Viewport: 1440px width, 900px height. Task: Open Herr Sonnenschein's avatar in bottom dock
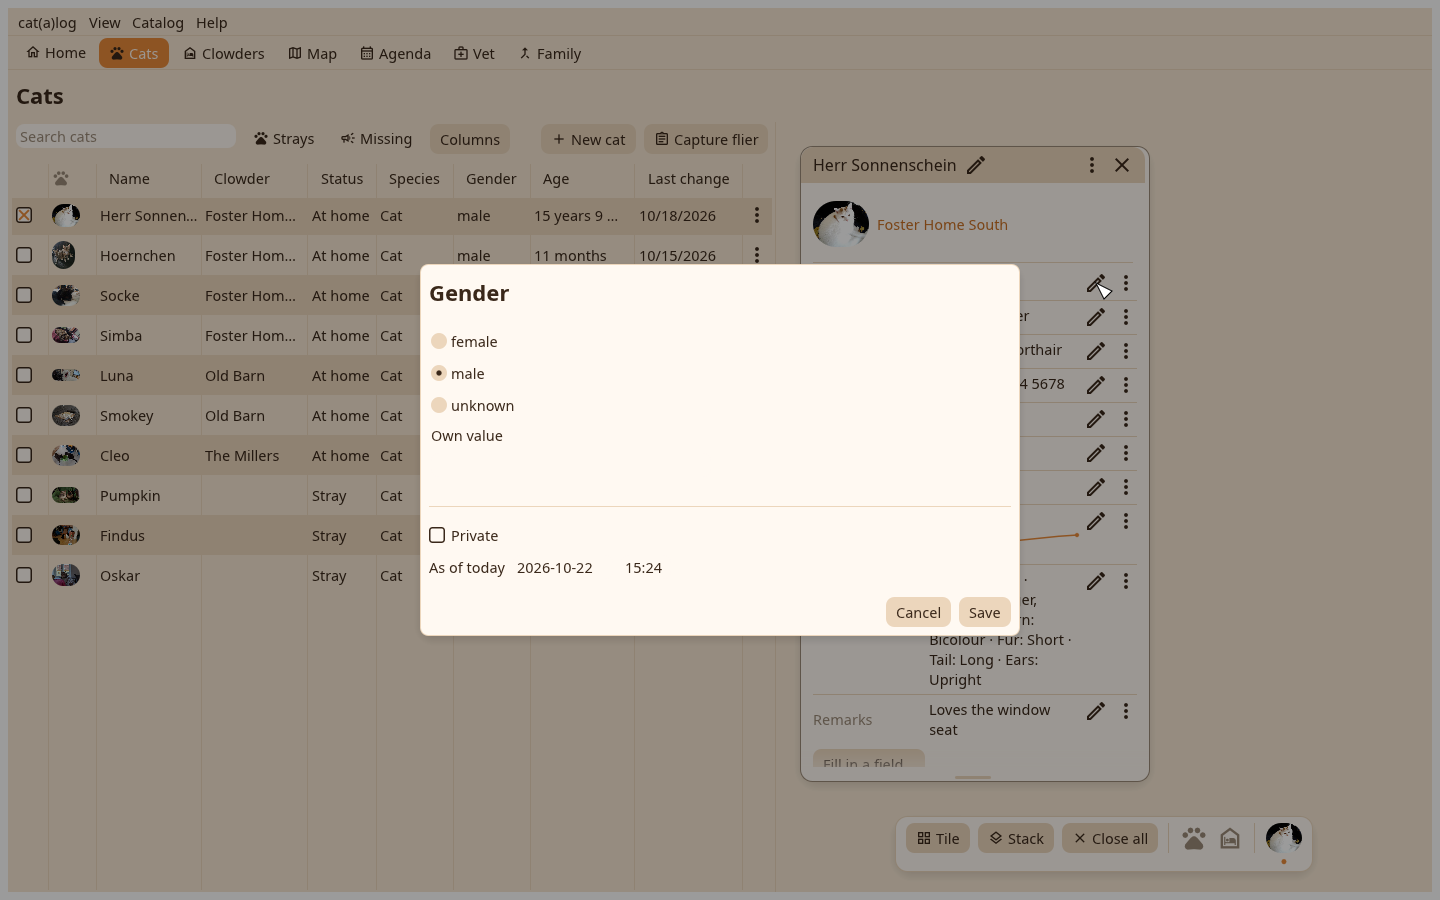[1284, 838]
